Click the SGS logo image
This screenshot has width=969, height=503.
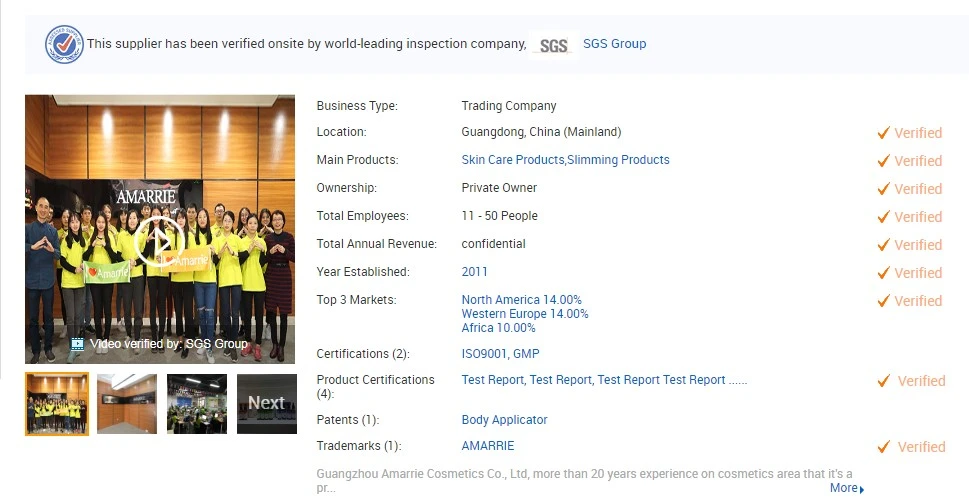tap(554, 45)
